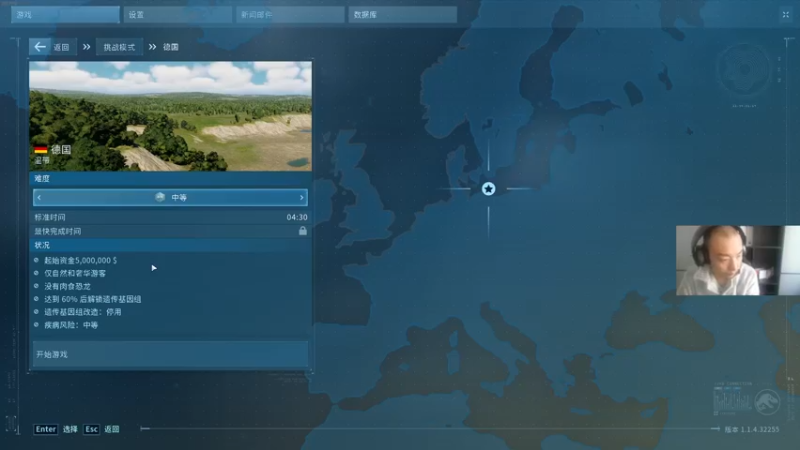Click the Jurassic World logo icon
Screen dimensions: 800x450
767,402
